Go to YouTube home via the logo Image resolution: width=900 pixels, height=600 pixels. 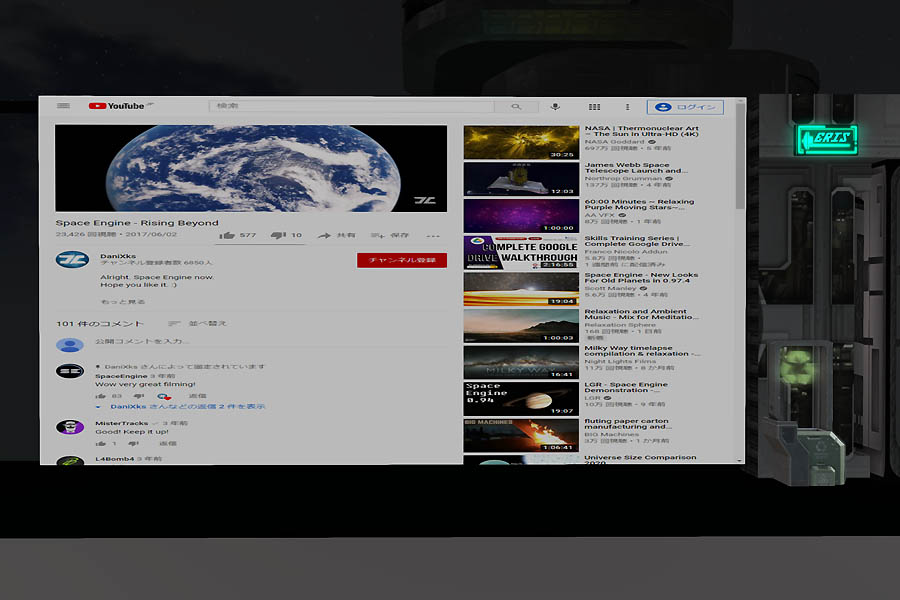pos(117,106)
